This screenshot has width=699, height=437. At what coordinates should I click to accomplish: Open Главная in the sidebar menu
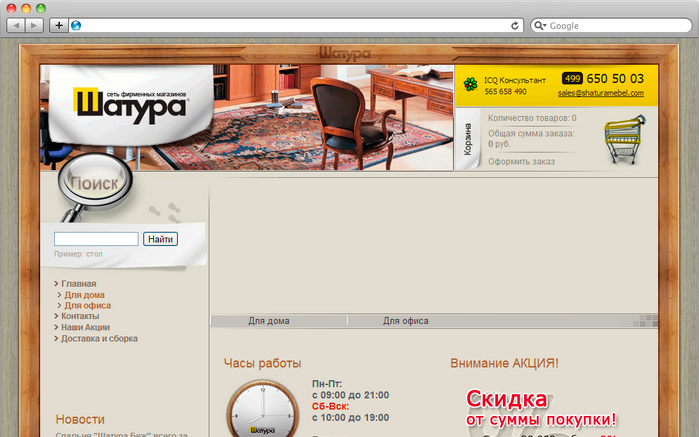(x=78, y=284)
